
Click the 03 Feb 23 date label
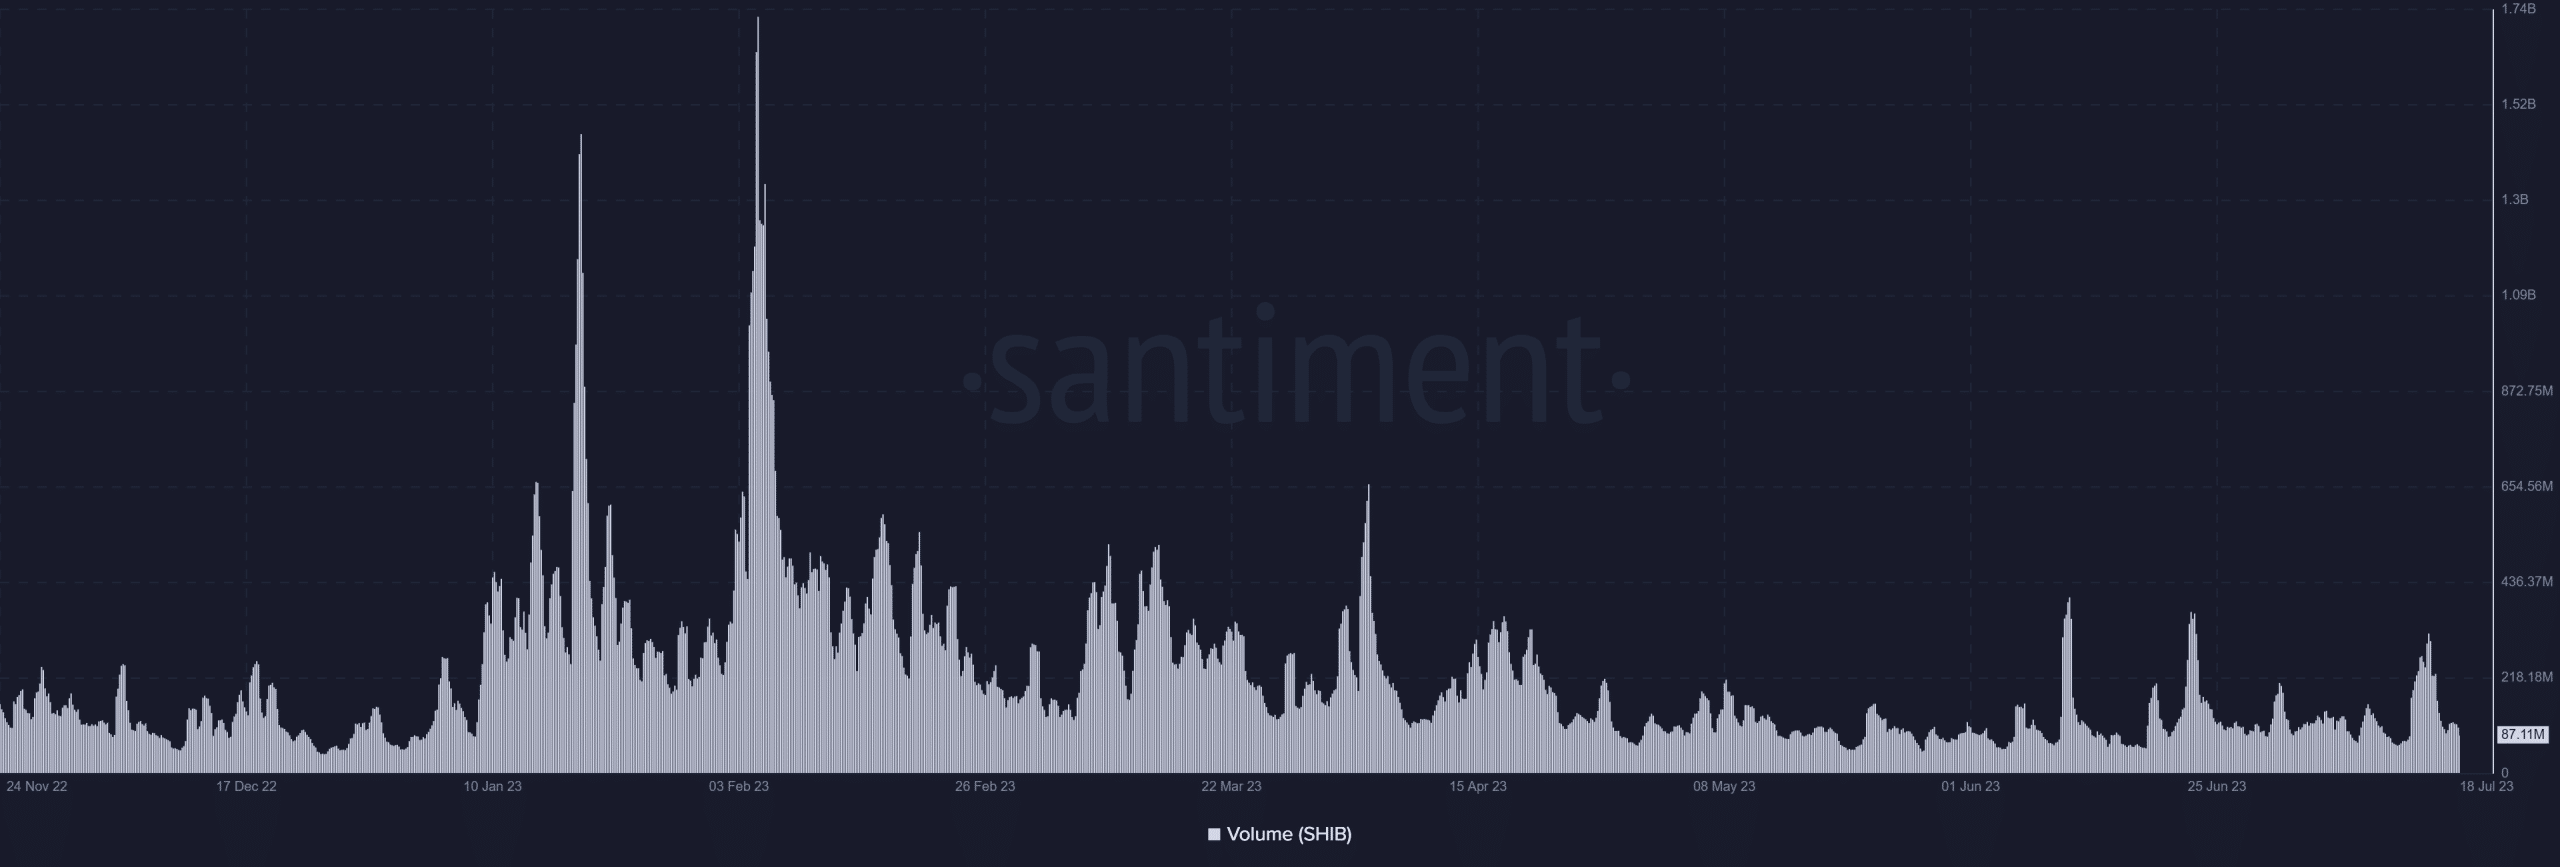[x=739, y=786]
